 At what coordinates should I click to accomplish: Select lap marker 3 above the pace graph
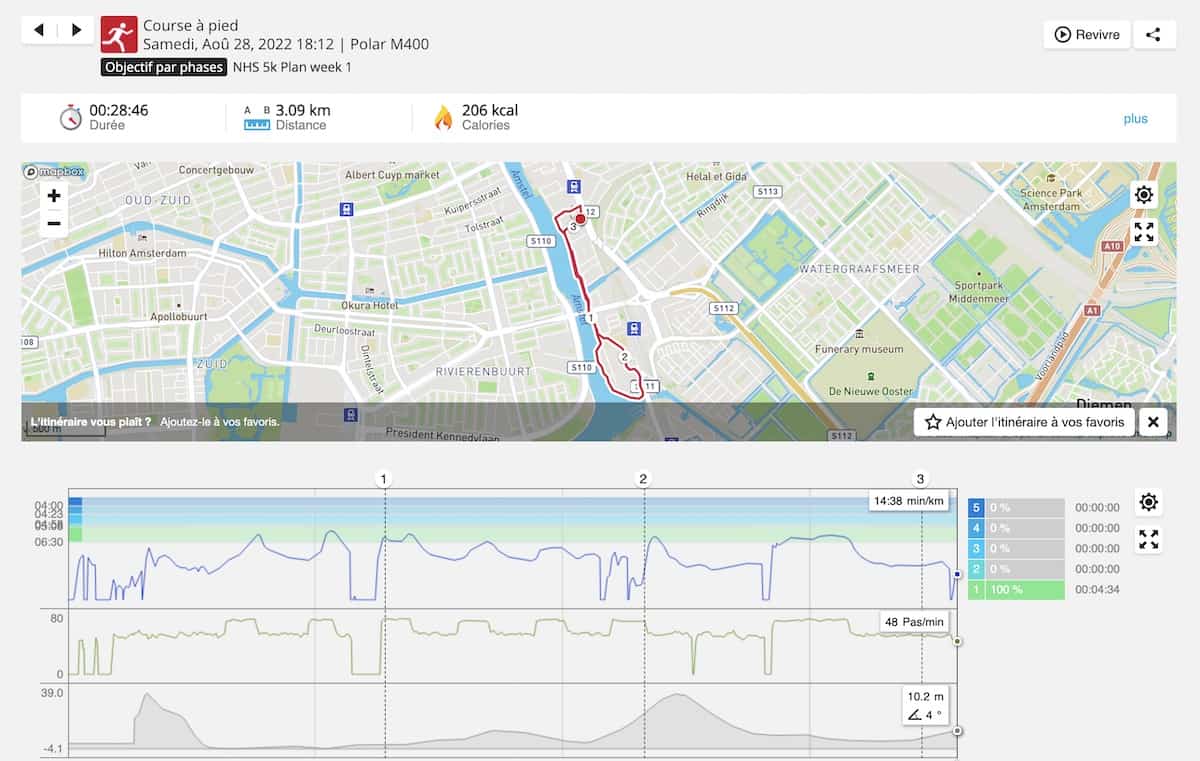[x=921, y=479]
